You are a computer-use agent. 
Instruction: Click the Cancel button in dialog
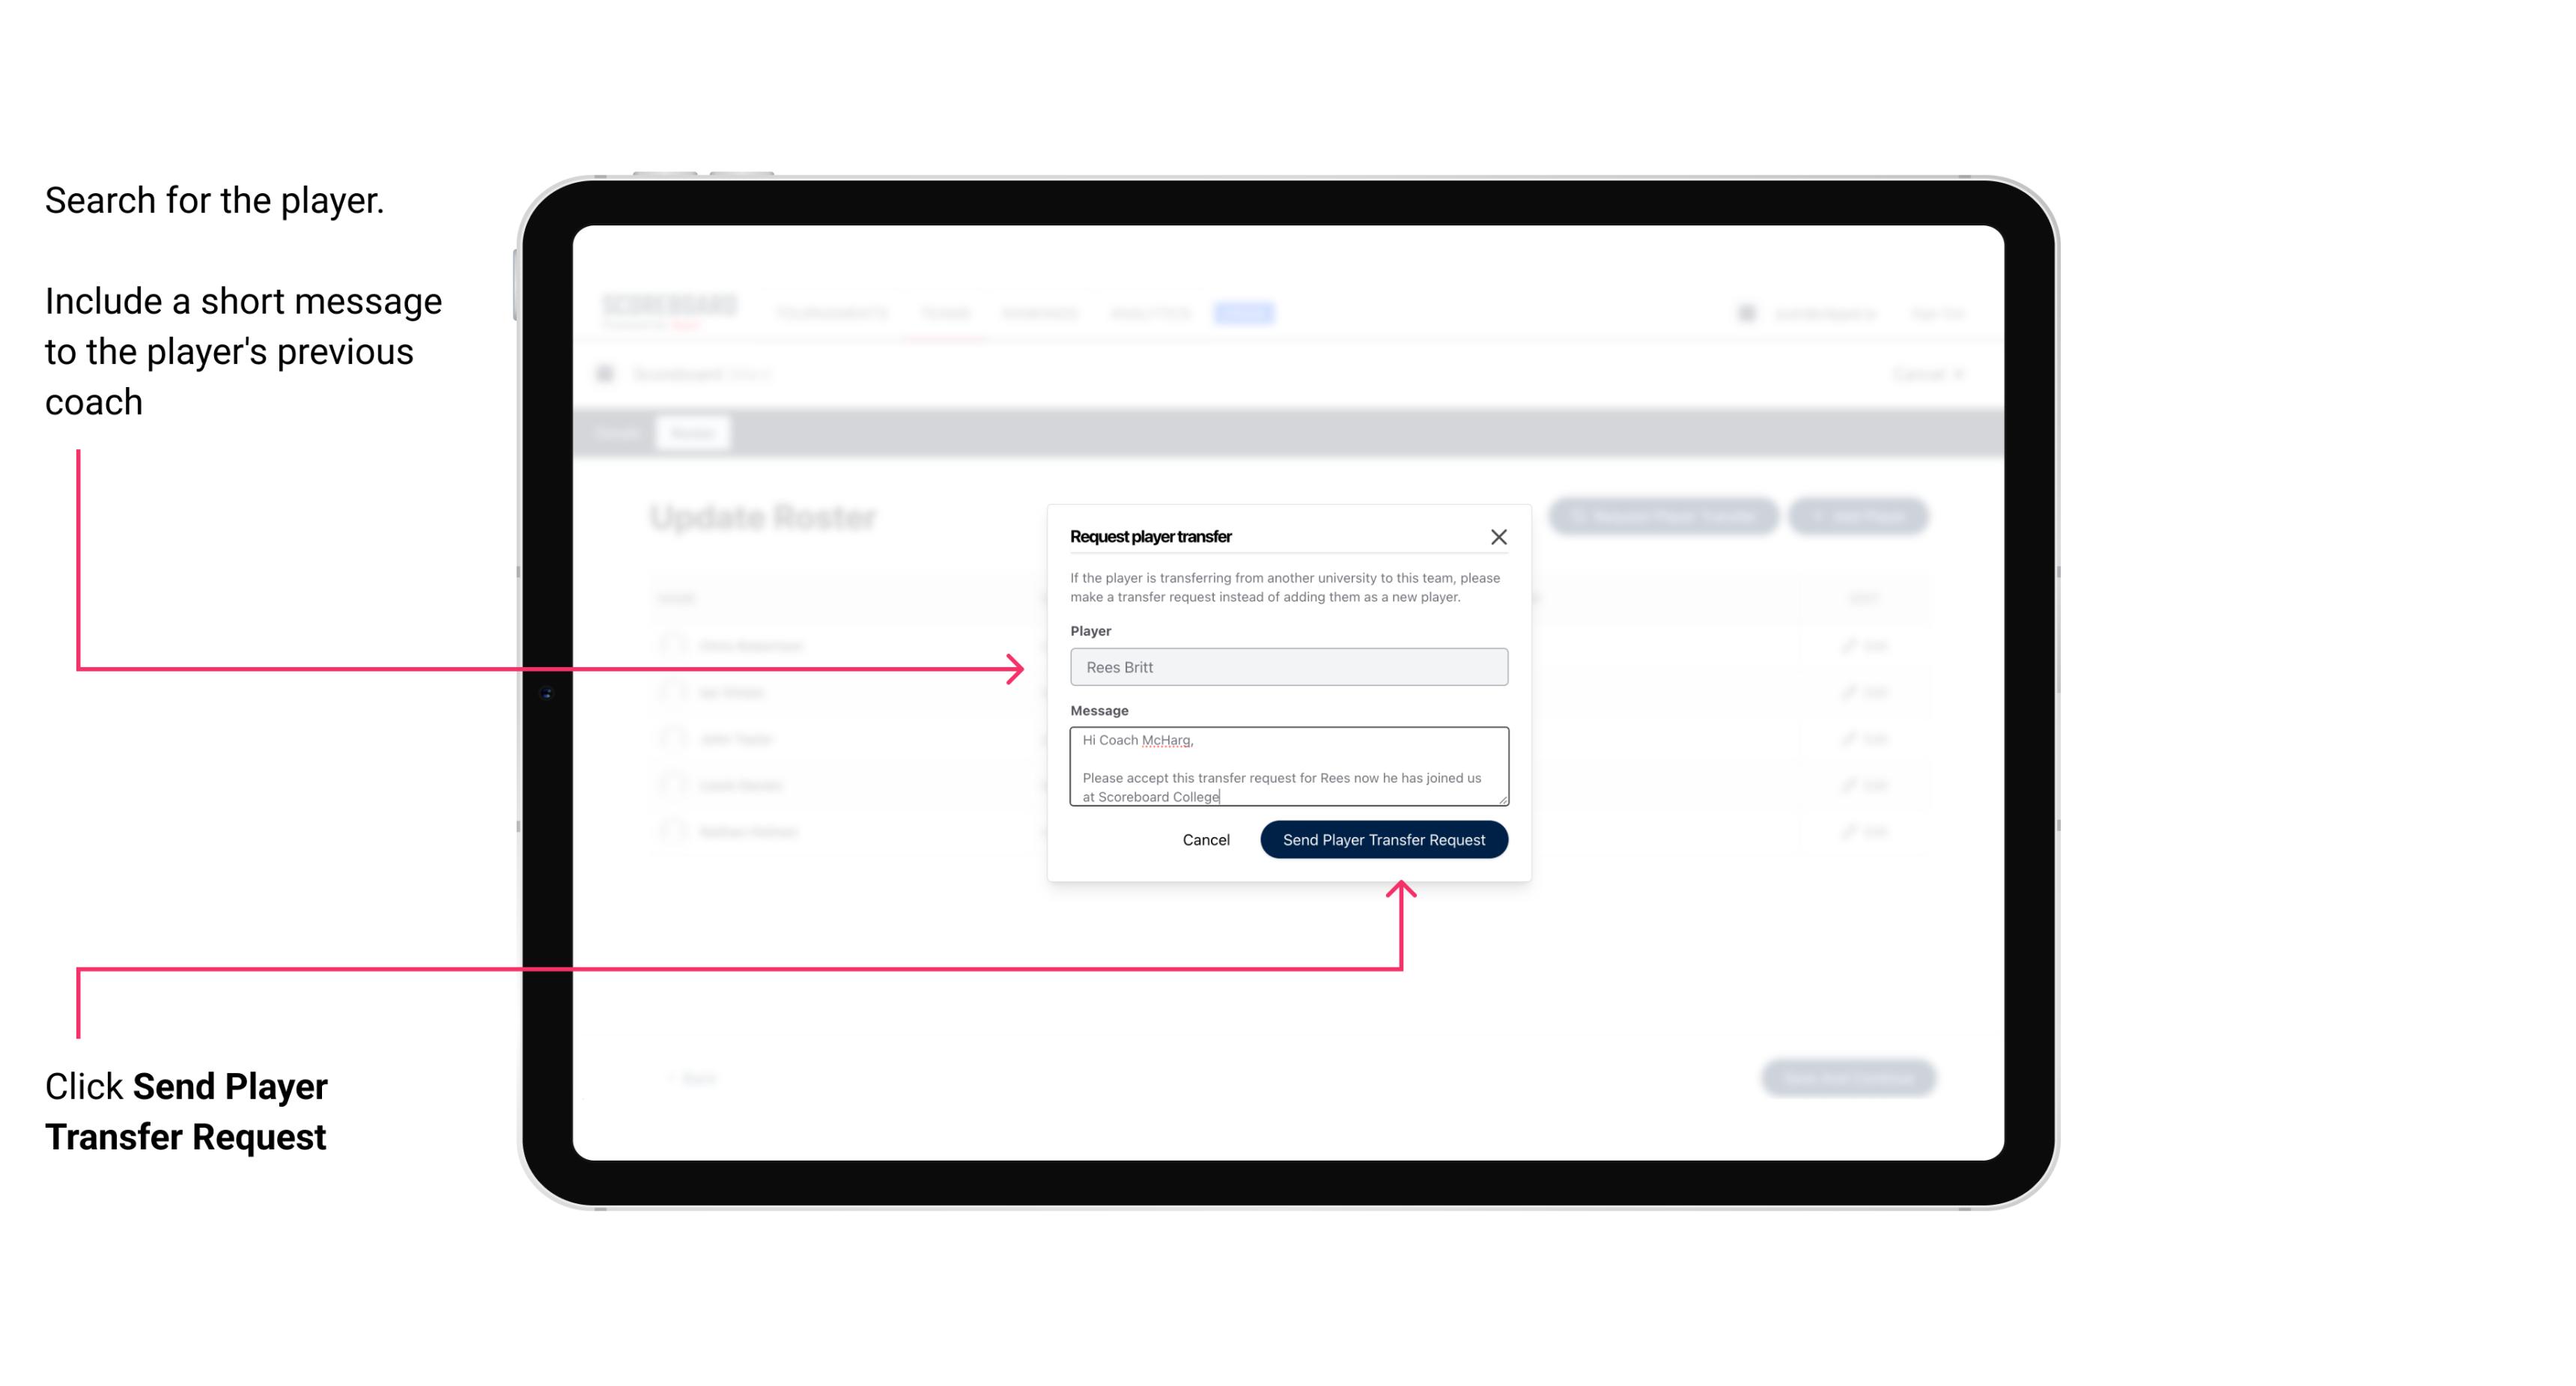coord(1207,838)
